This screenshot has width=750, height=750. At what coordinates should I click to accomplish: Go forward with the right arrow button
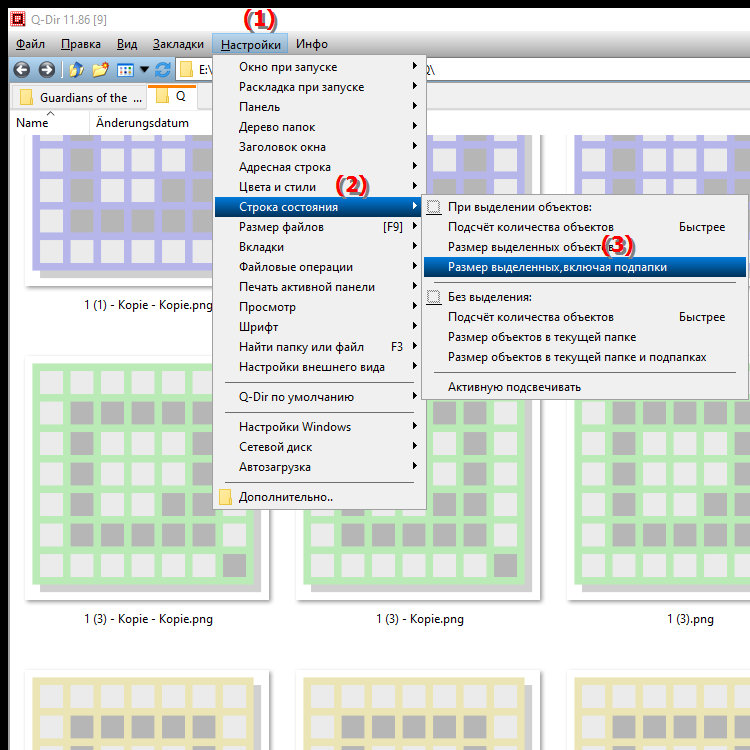tap(46, 70)
